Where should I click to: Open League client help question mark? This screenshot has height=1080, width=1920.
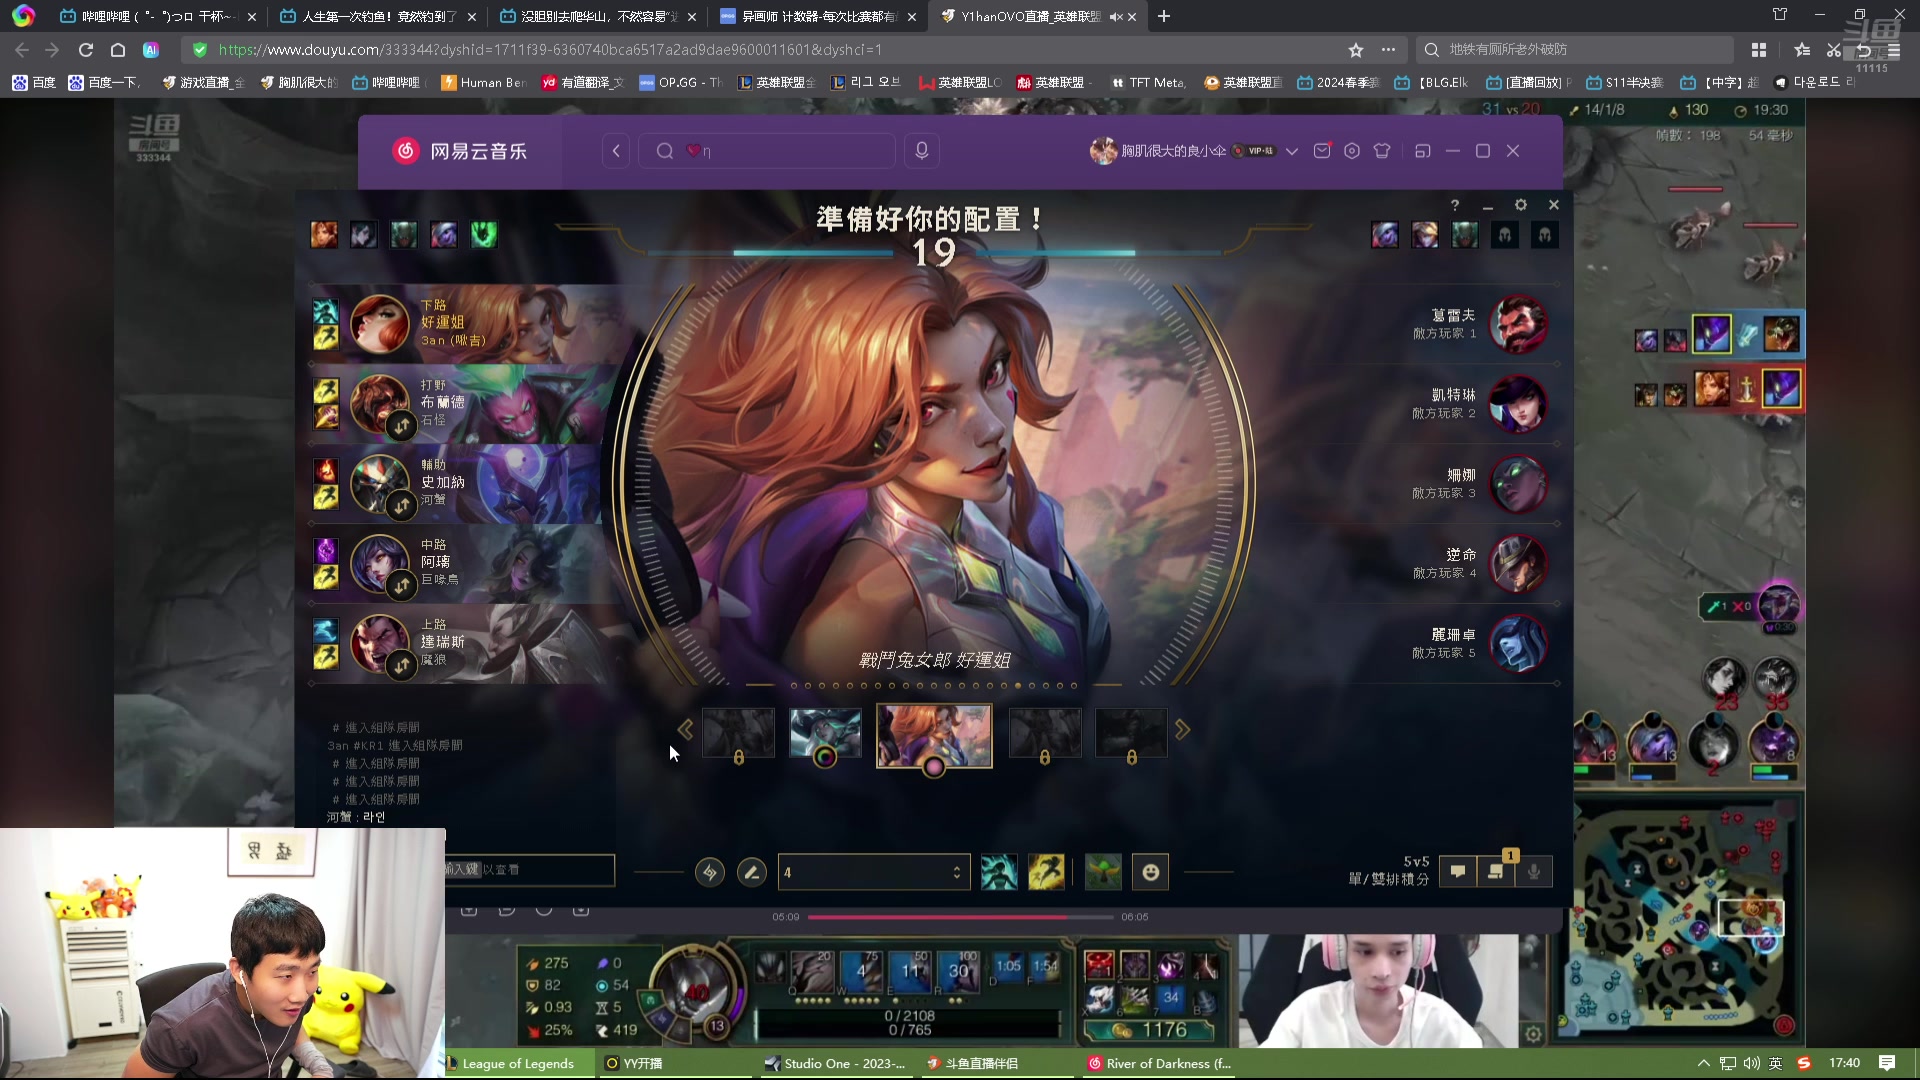(1455, 205)
